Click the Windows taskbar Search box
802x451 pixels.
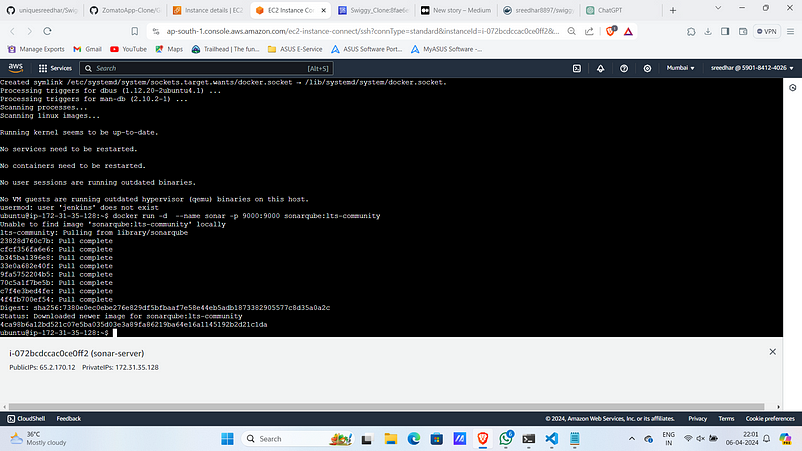(298, 439)
